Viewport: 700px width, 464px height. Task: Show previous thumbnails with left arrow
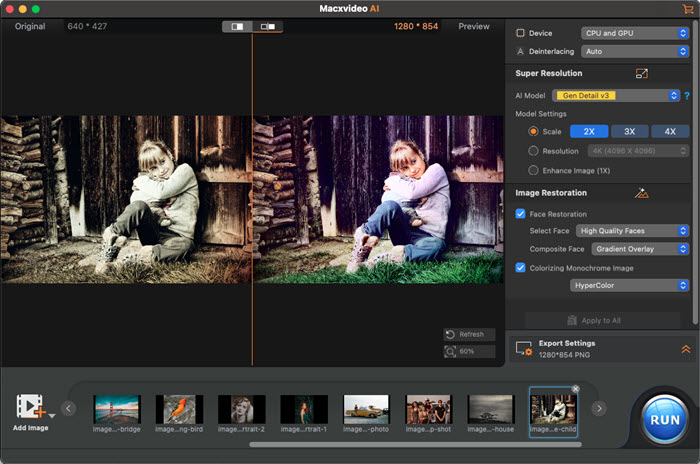[x=68, y=408]
